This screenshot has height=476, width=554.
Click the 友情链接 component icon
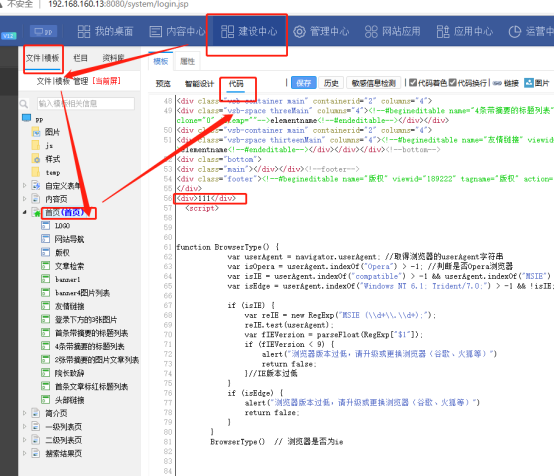click(x=45, y=306)
